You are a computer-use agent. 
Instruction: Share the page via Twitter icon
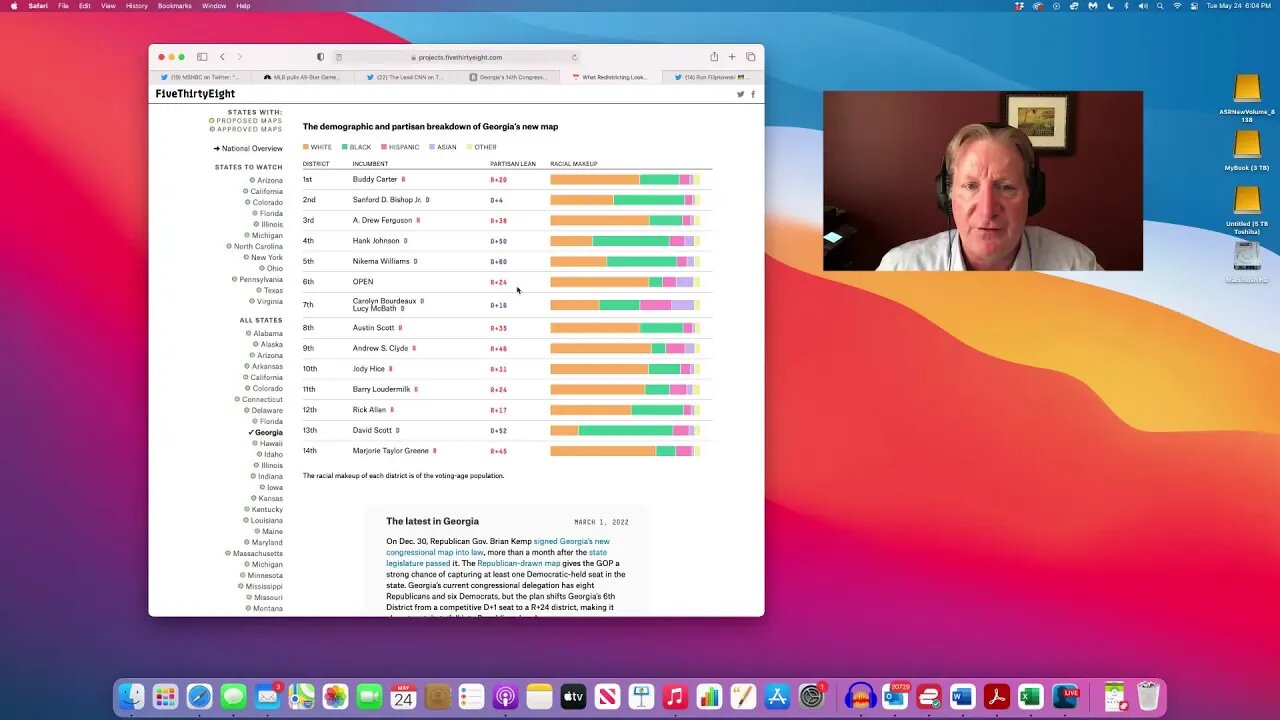(741, 94)
